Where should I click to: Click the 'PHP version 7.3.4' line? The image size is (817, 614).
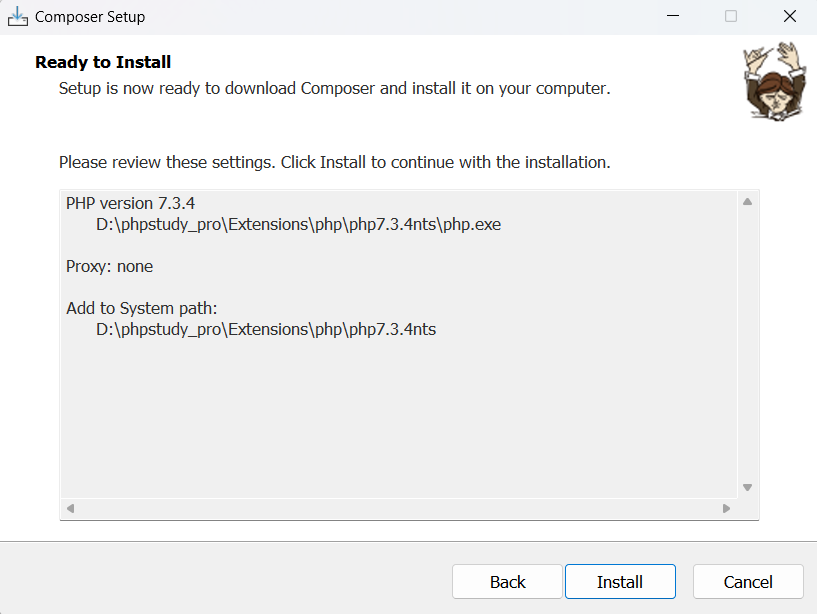tap(130, 203)
